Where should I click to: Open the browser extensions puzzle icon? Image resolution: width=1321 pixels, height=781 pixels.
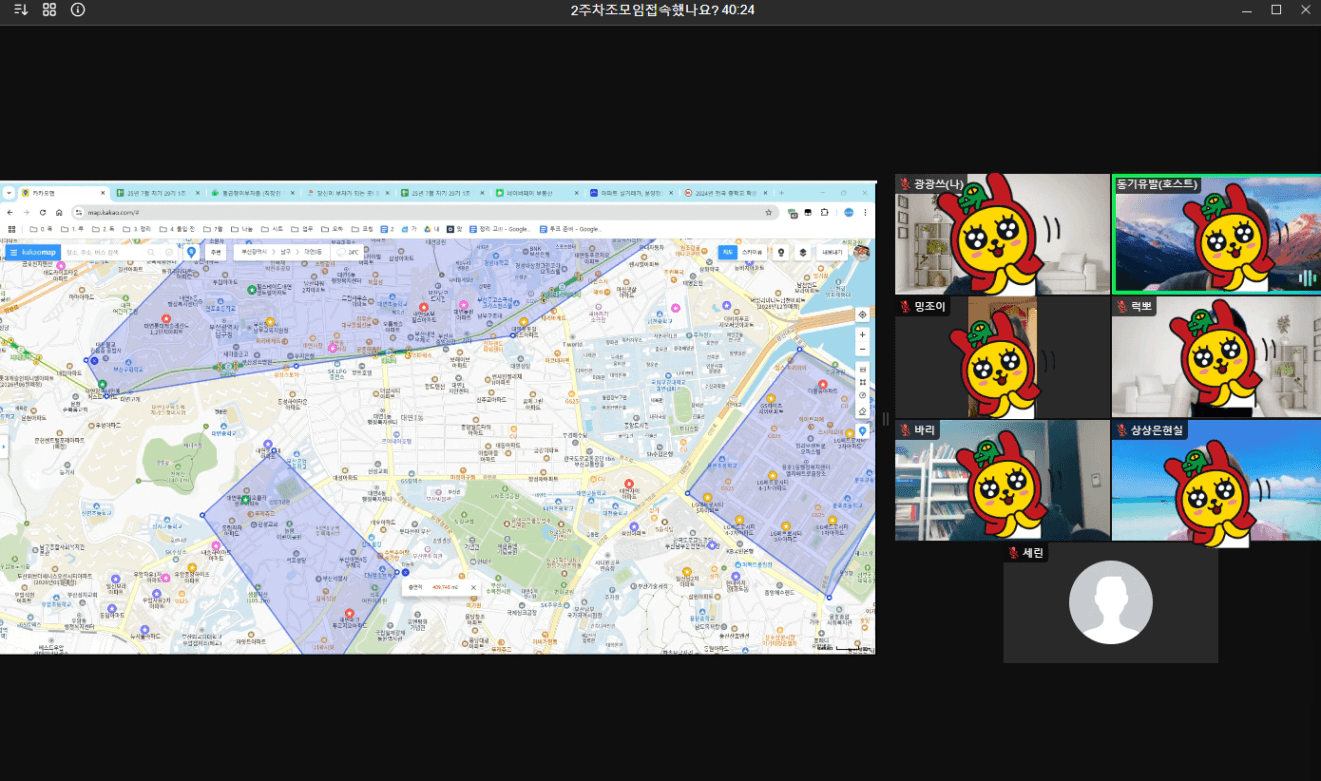click(825, 212)
